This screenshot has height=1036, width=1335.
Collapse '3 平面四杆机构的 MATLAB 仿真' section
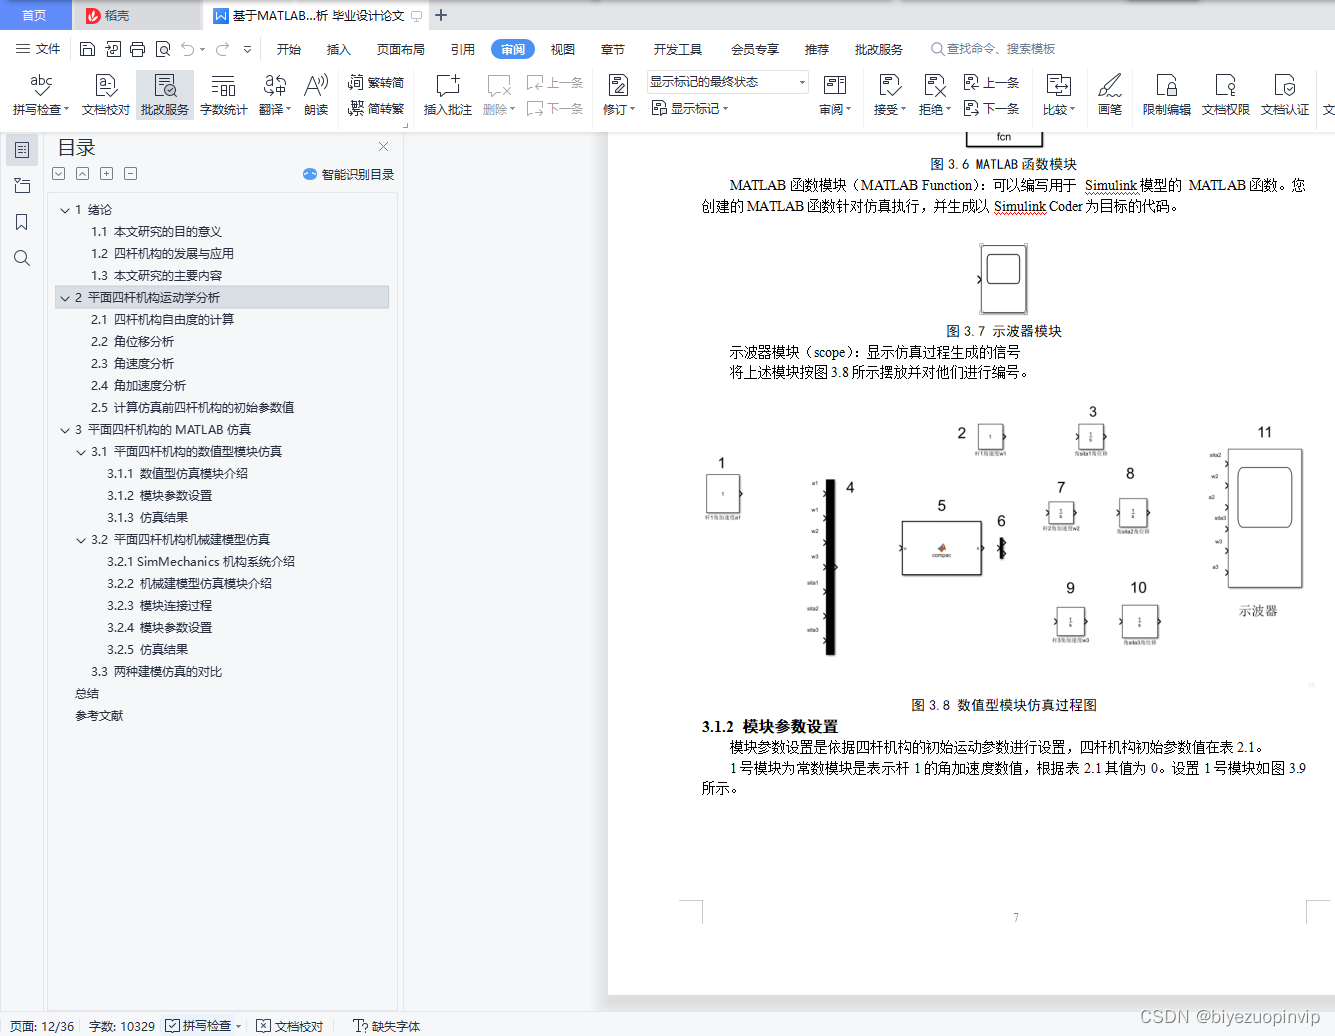pyautogui.click(x=65, y=430)
